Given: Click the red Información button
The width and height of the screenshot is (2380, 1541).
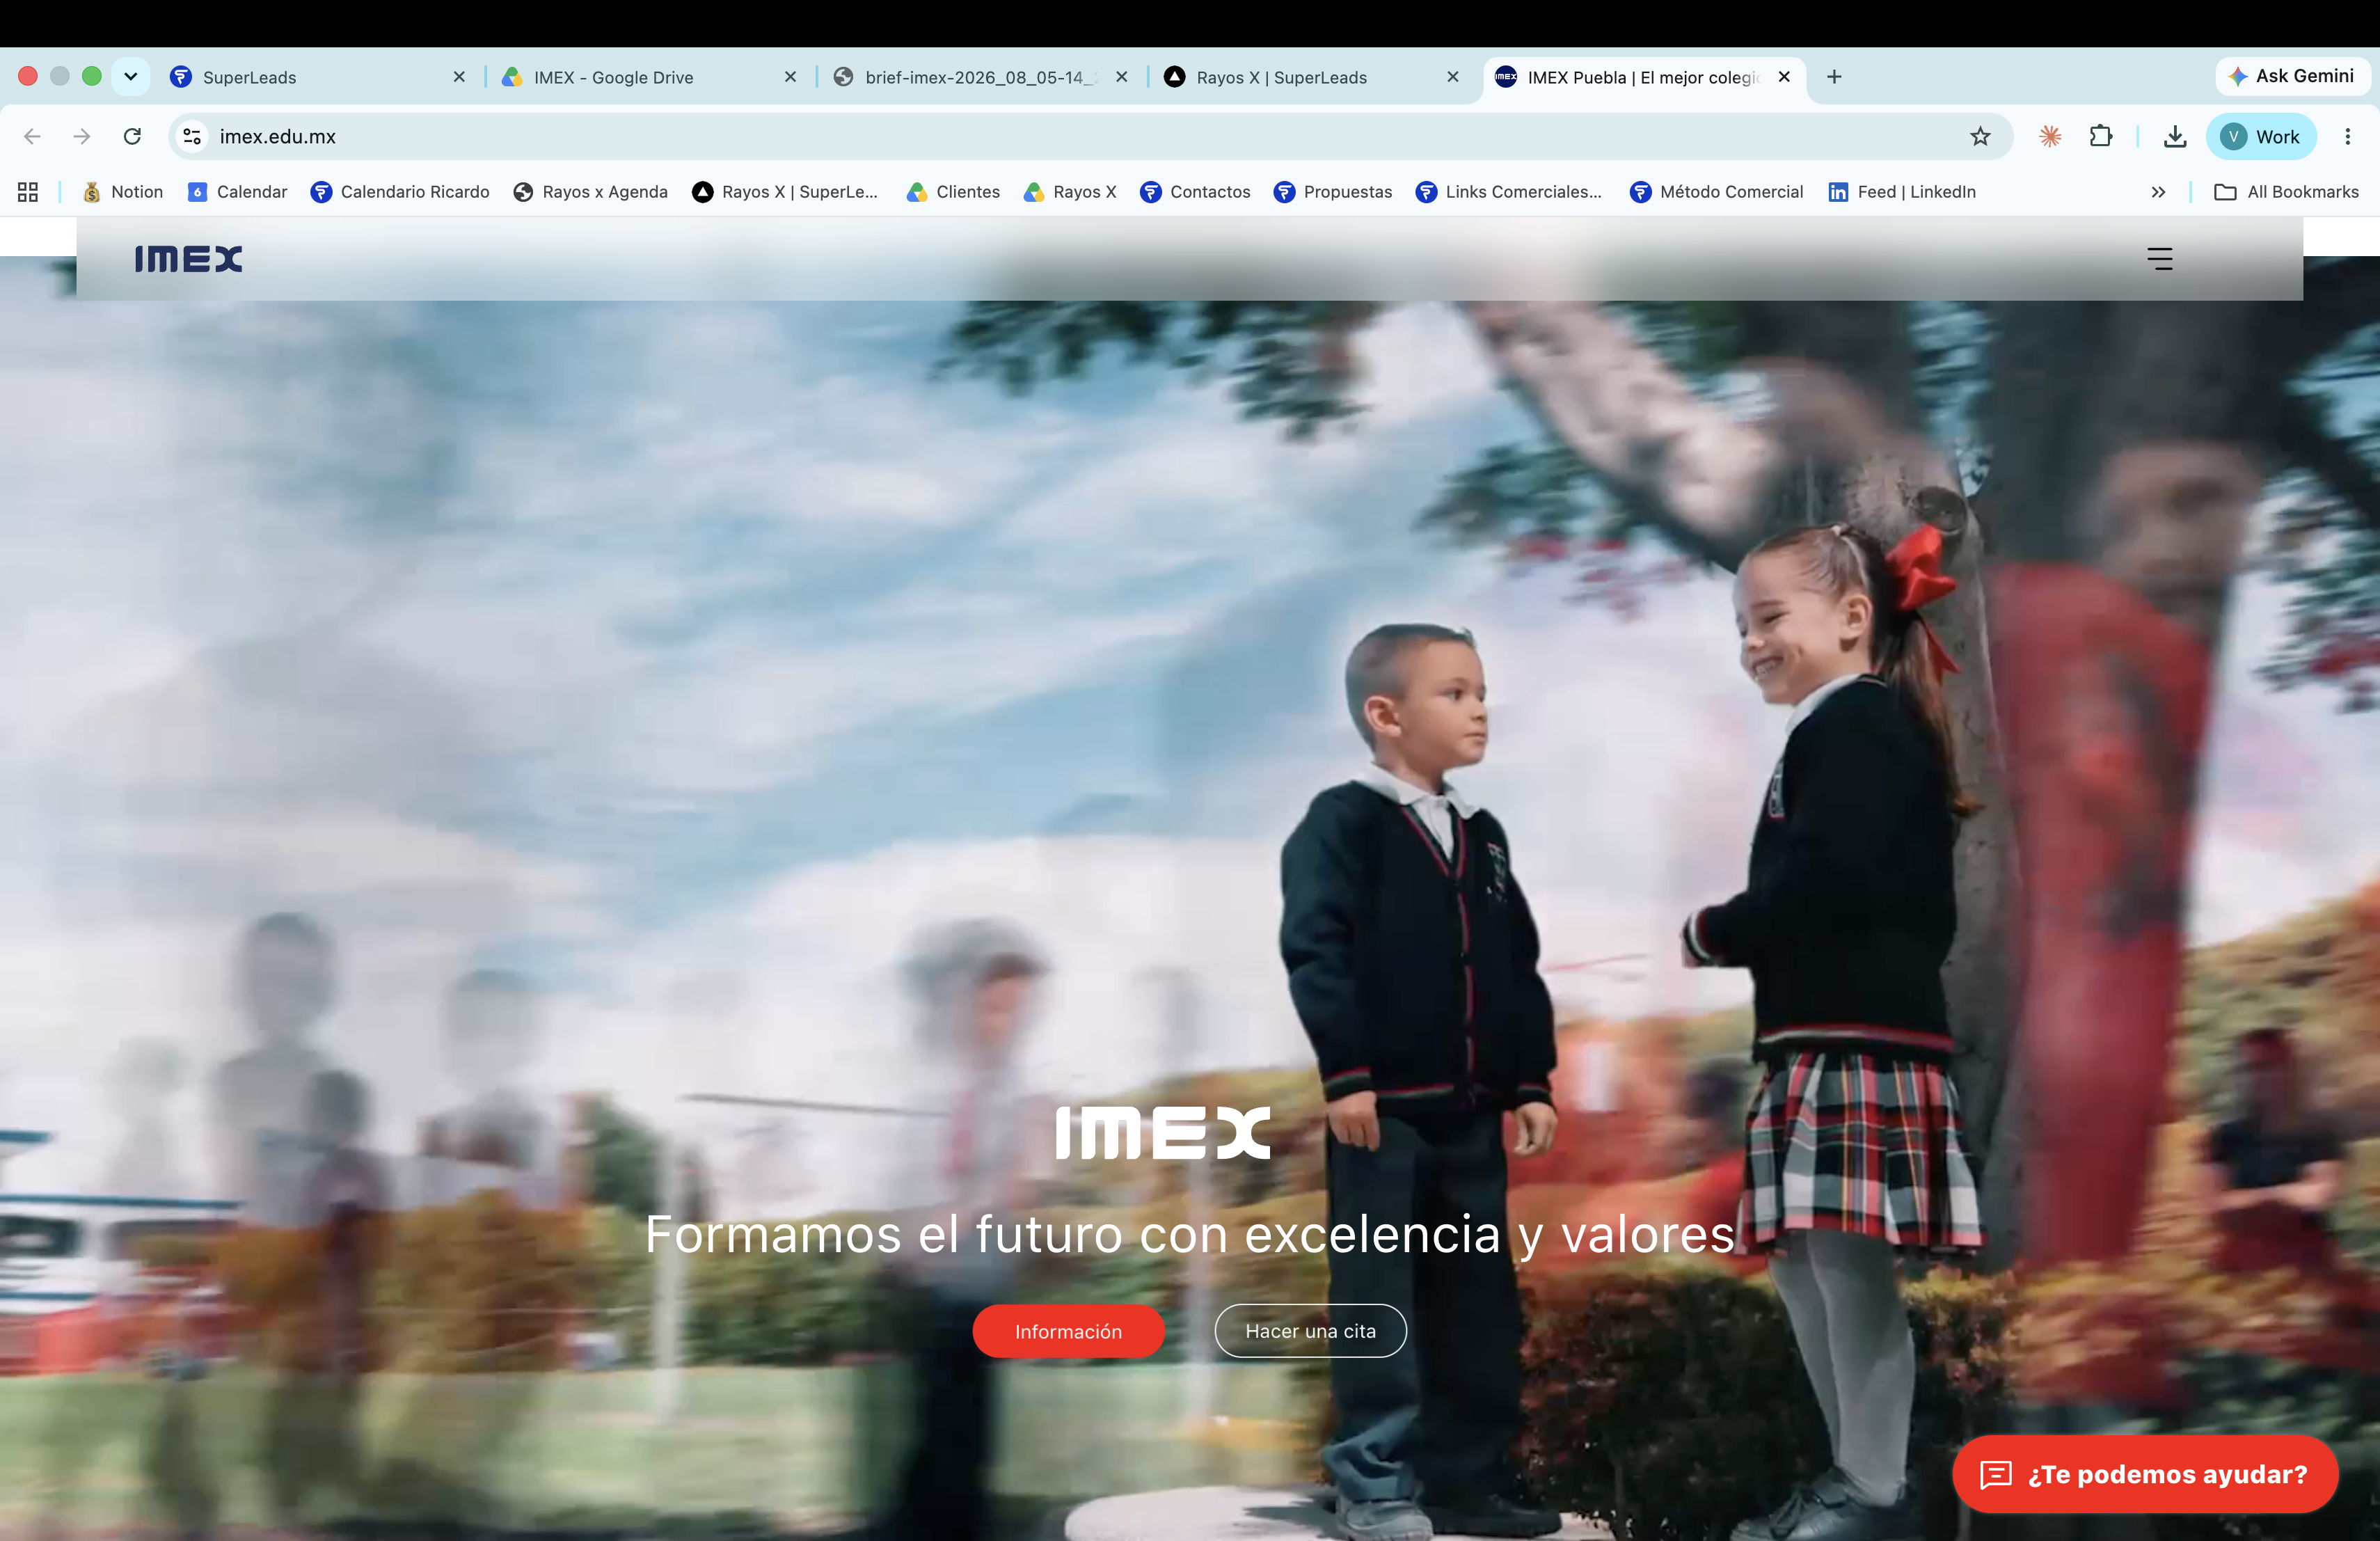Looking at the screenshot, I should [x=1068, y=1331].
